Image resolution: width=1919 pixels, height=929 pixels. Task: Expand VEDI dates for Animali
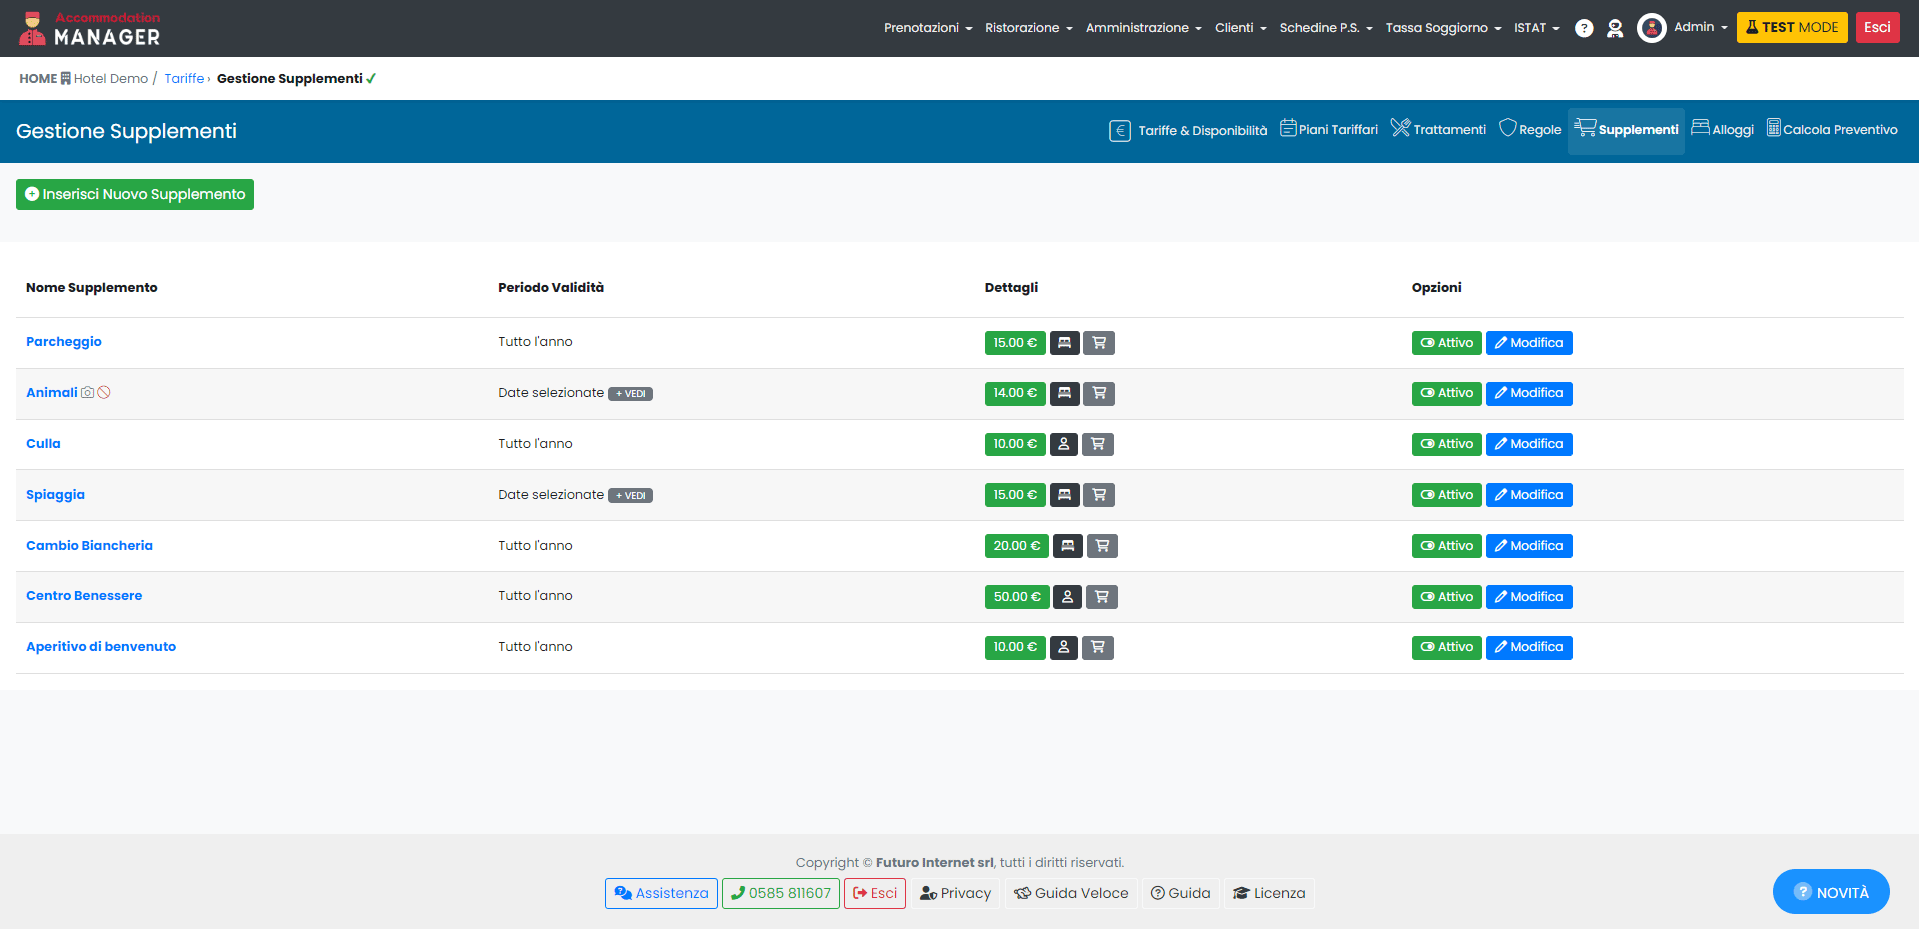631,394
